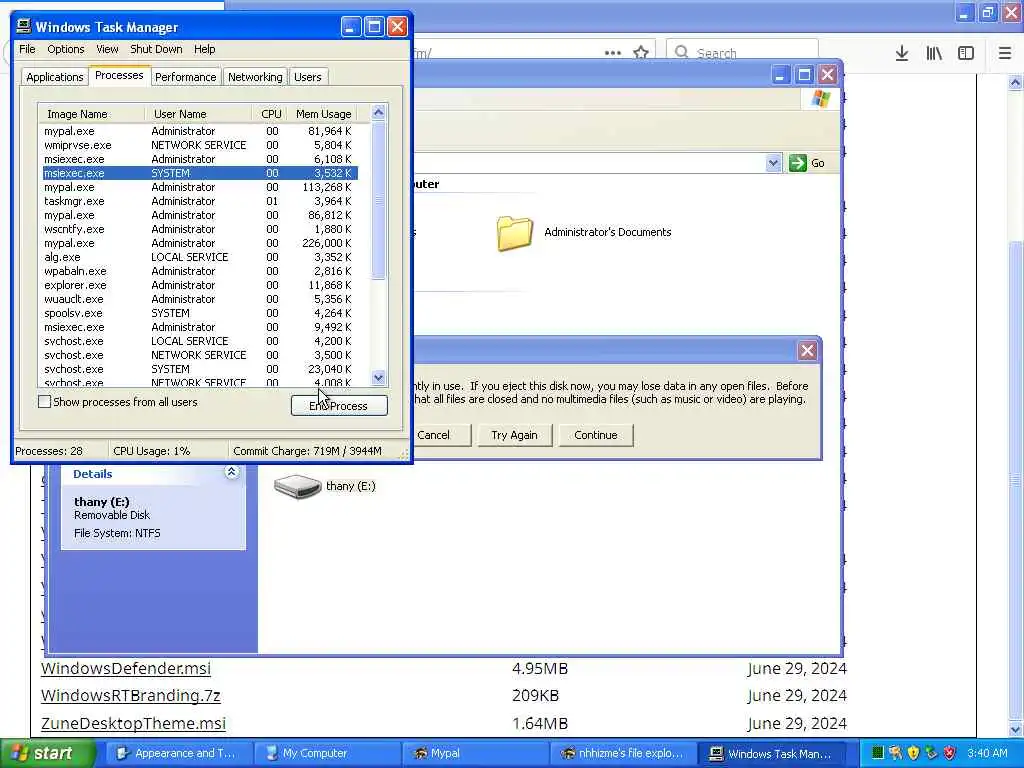Switch to the Applications tab
Viewport: 1024px width, 768px height.
click(55, 77)
